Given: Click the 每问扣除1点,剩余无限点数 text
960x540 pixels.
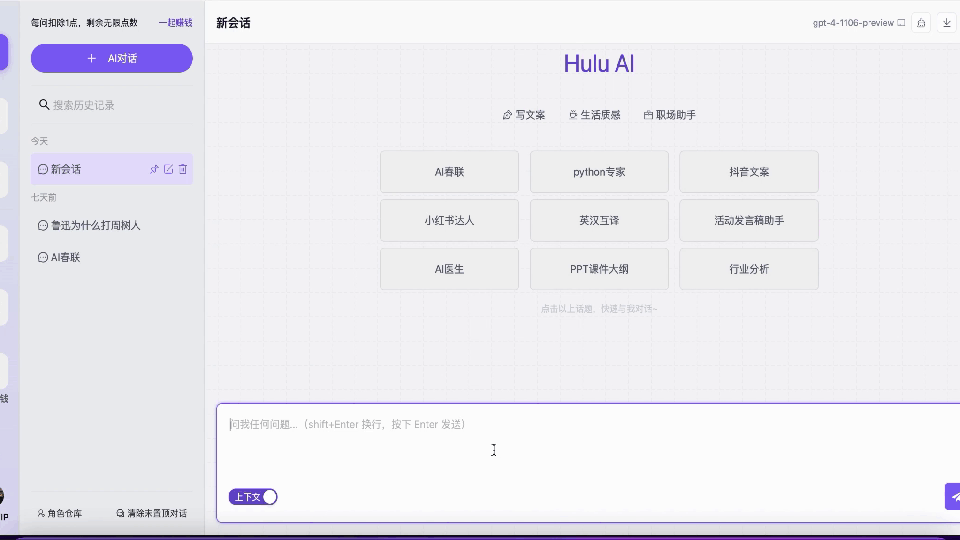Looking at the screenshot, I should pos(84,23).
